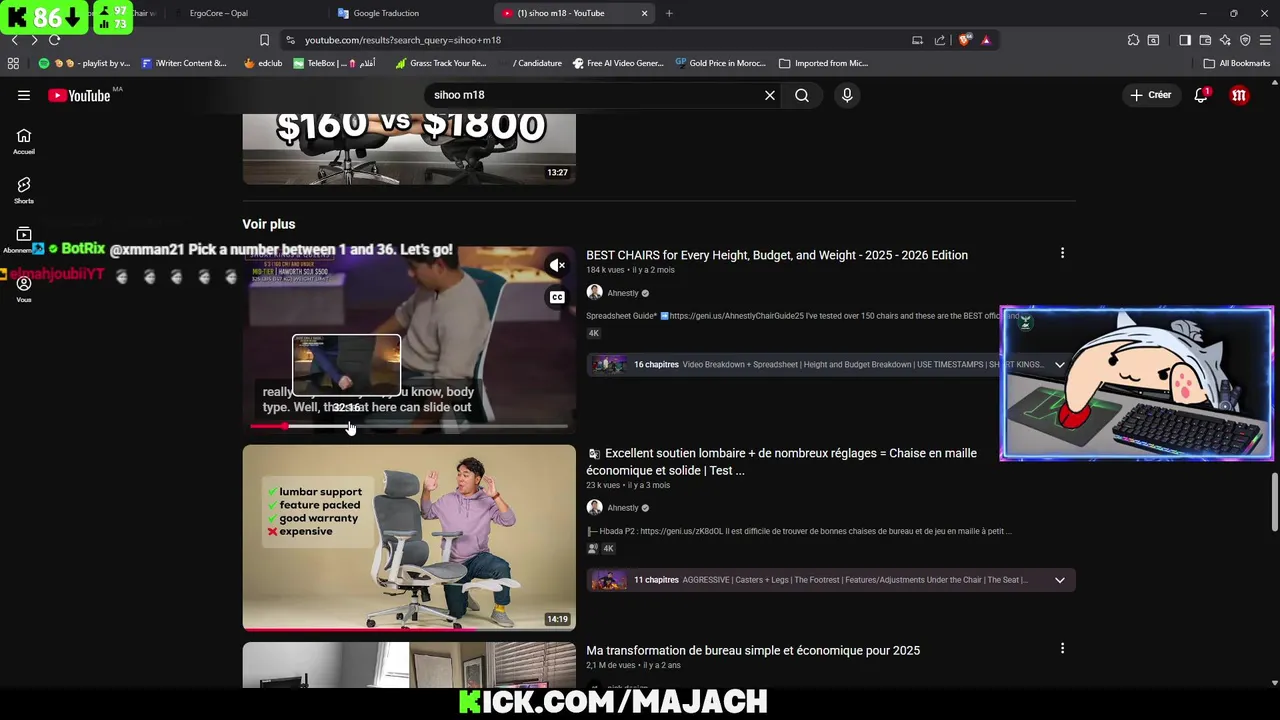This screenshot has height=720, width=1280.
Task: Open the Vous sidebar item
Action: [24, 289]
